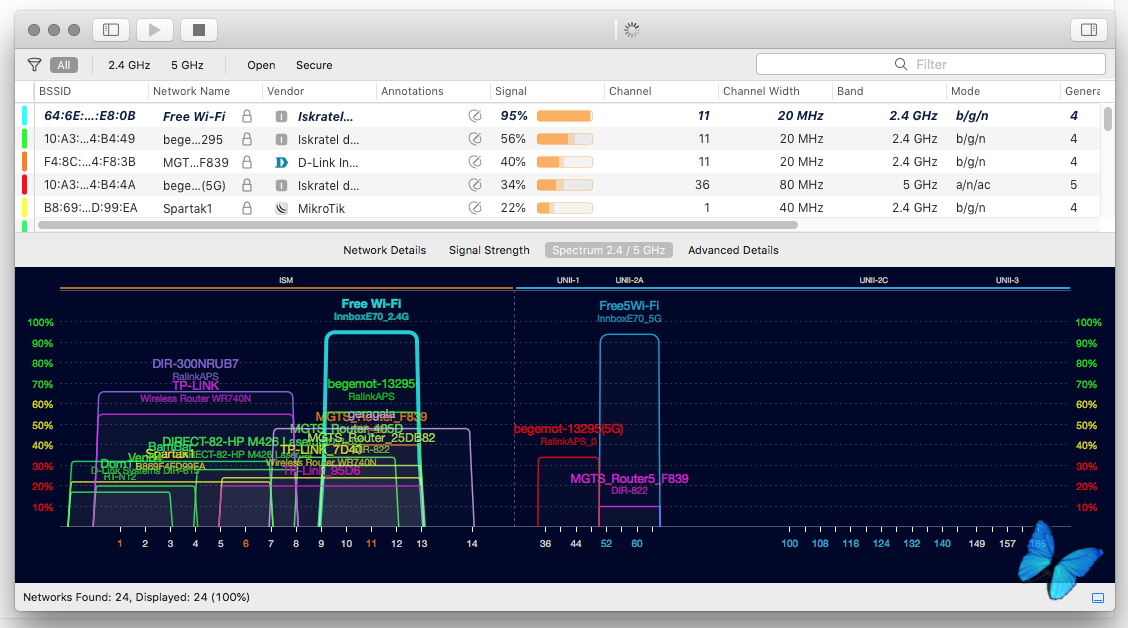
Task: Click the Start scan play button
Action: (155, 30)
